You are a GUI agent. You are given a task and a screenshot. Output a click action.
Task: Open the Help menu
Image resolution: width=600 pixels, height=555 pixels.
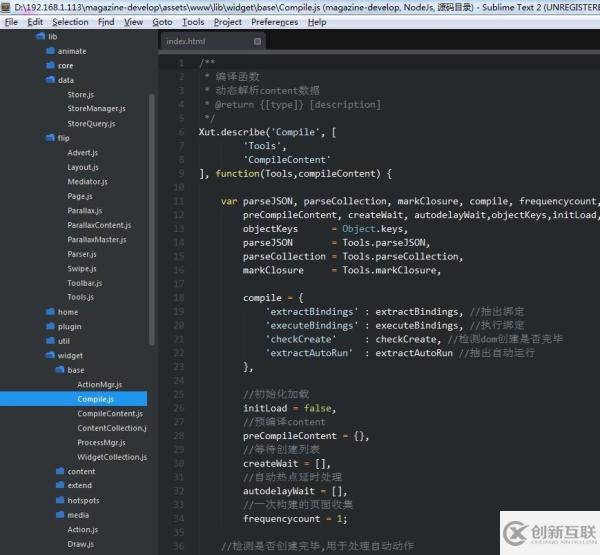317,22
